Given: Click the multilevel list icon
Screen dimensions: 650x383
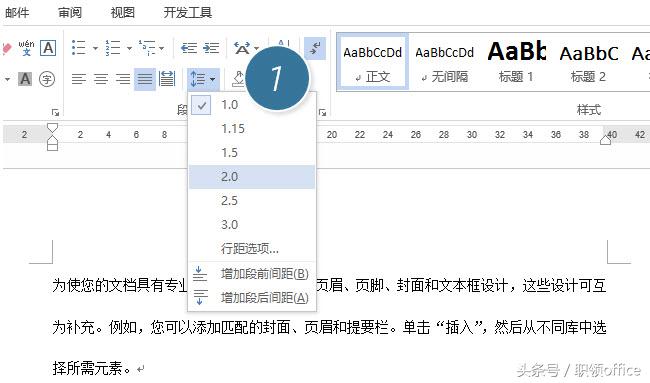Looking at the screenshot, I should pos(147,48).
